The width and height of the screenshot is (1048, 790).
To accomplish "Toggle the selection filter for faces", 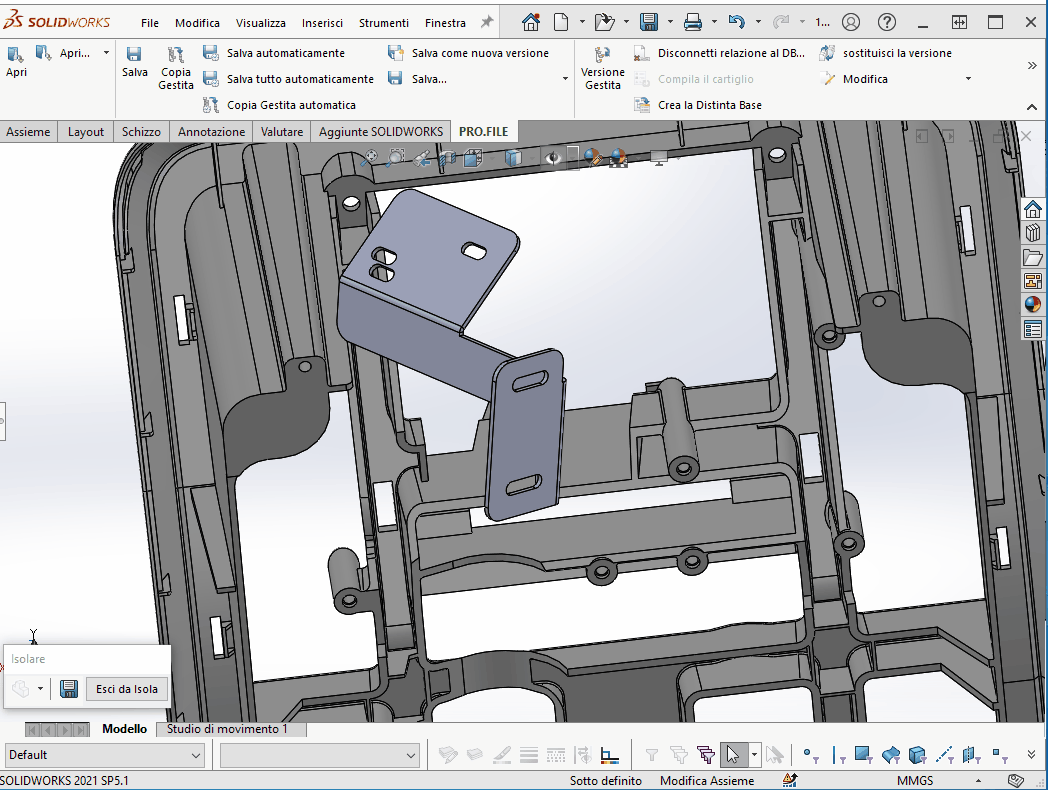I will pos(863,755).
